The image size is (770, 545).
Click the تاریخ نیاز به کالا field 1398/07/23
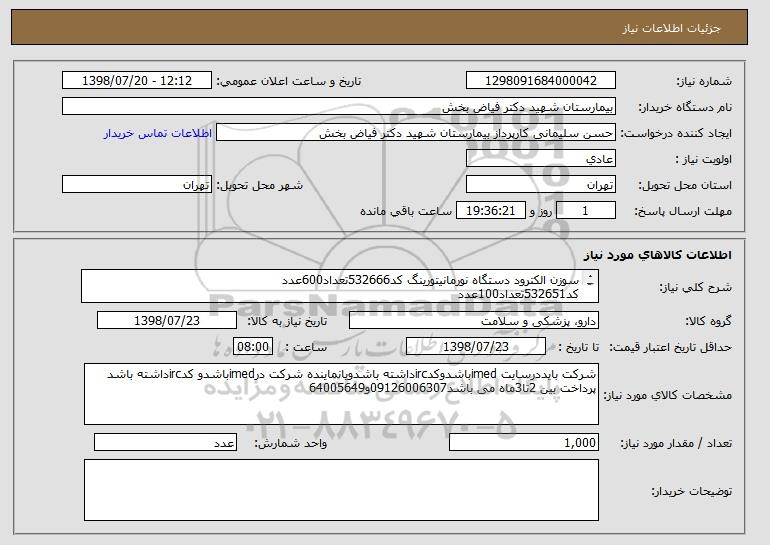(x=167, y=321)
